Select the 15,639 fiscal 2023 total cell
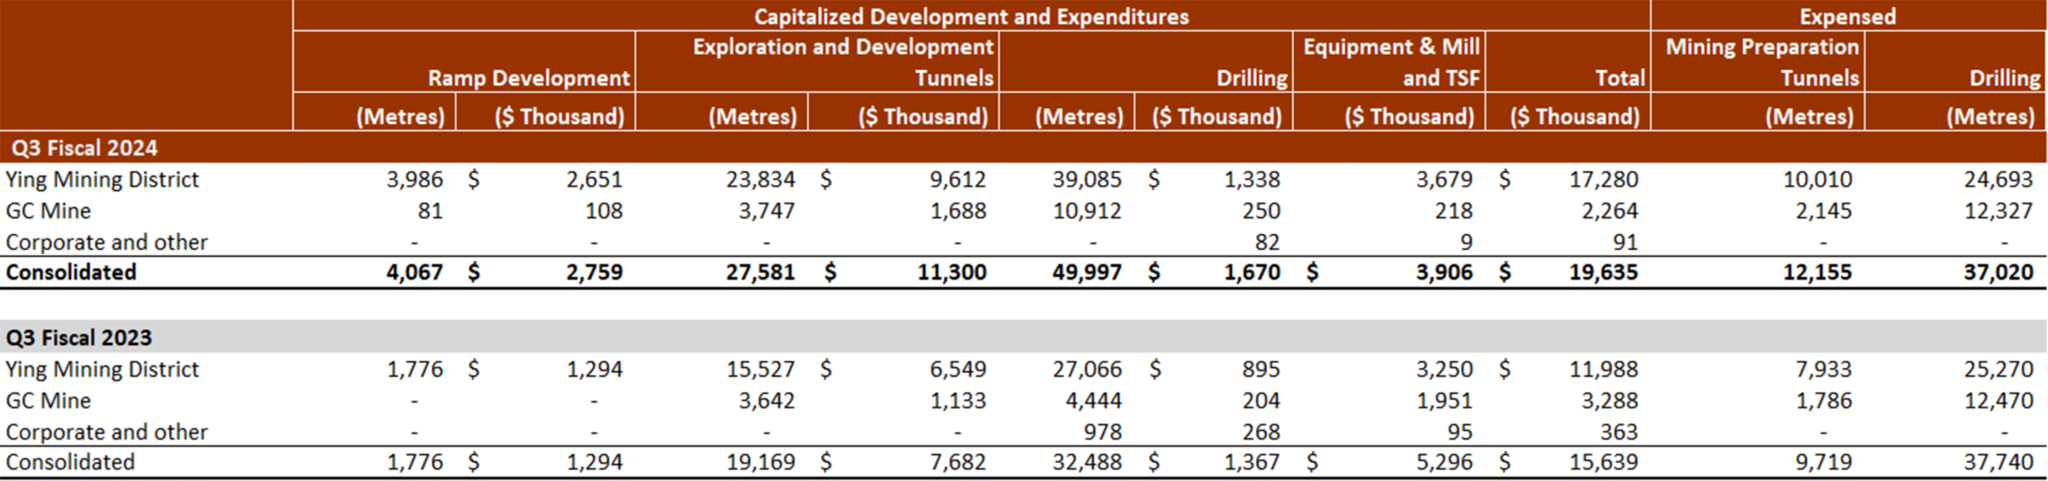 click(x=1603, y=462)
